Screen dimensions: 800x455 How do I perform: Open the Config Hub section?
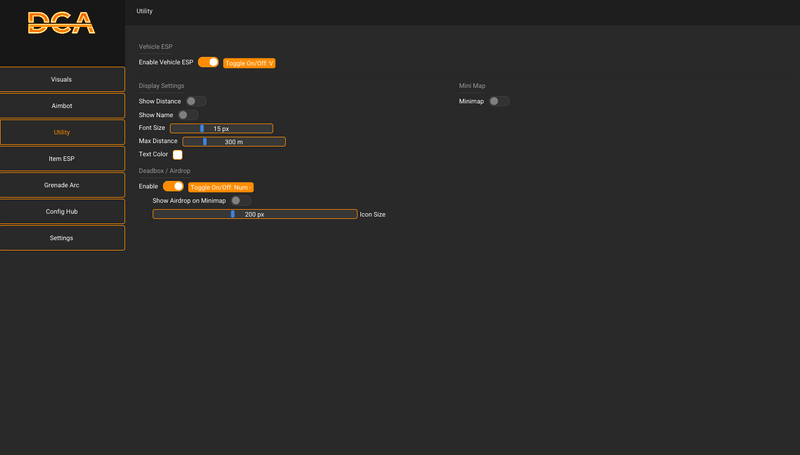pos(62,211)
